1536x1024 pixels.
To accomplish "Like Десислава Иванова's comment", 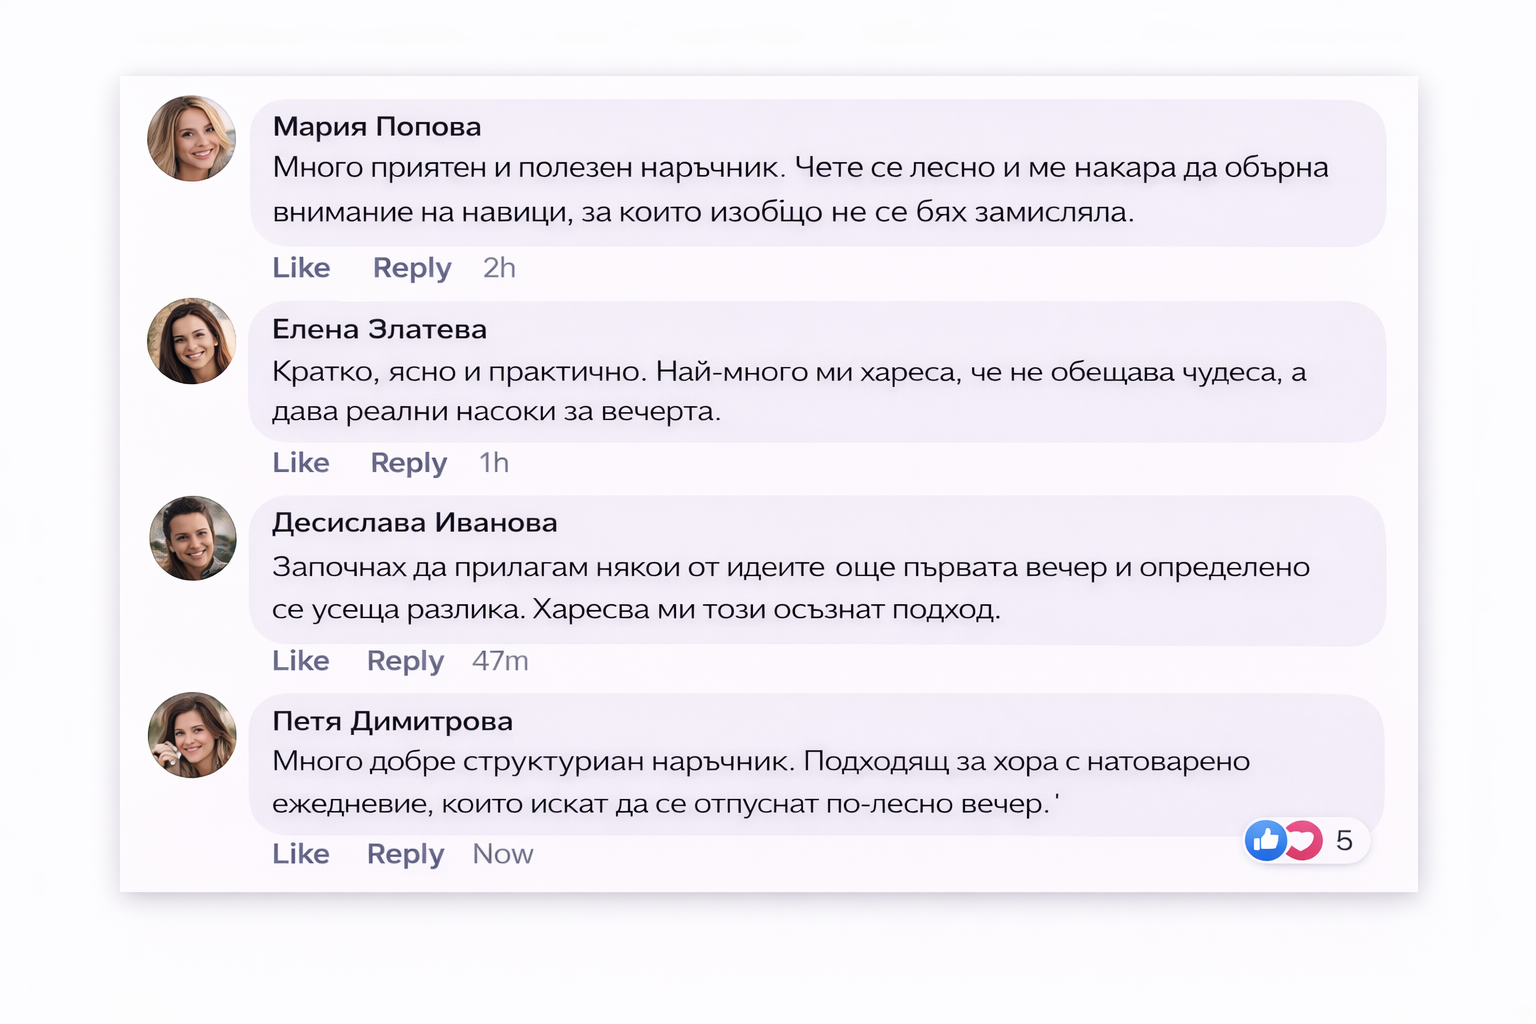I will tap(300, 661).
